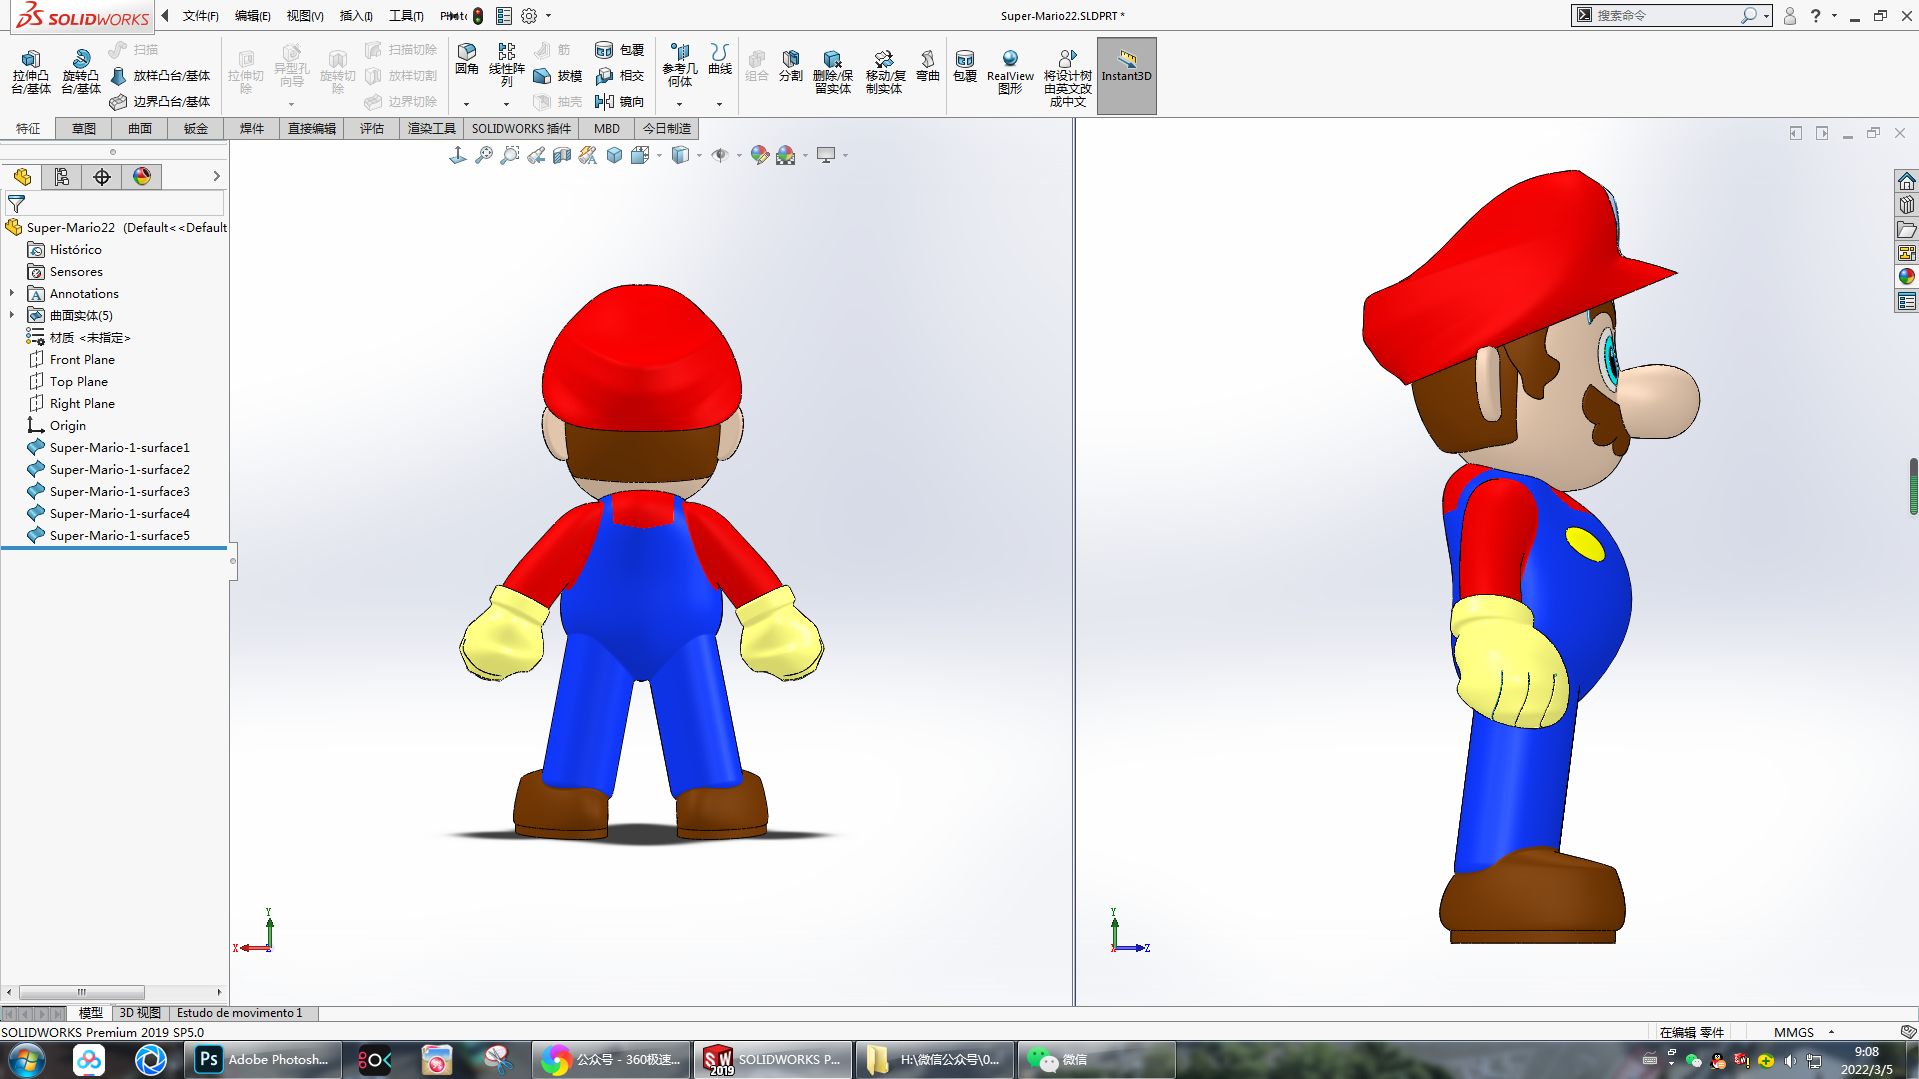This screenshot has width=1919, height=1079.
Task: Expand the Annotations tree node
Action: click(x=12, y=293)
